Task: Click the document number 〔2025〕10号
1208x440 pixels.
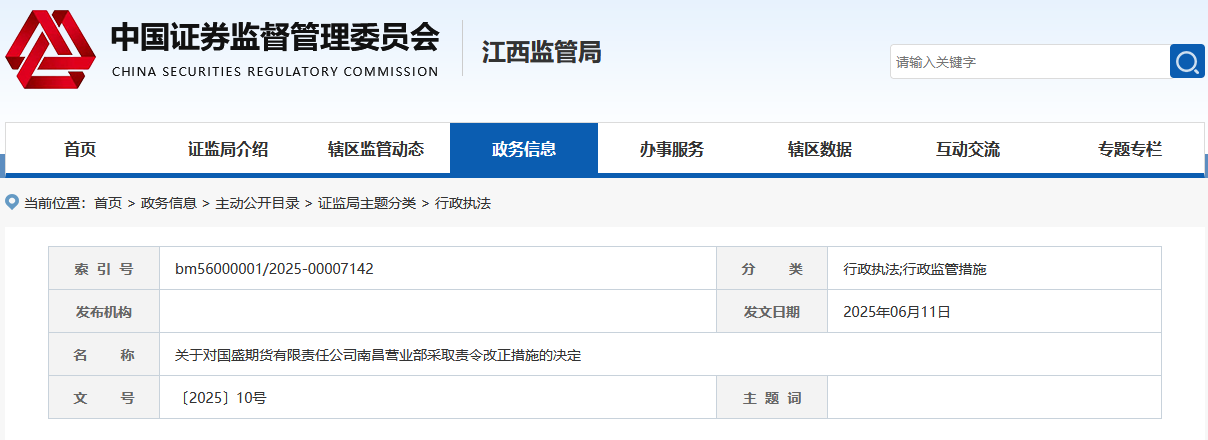Action: [221, 398]
